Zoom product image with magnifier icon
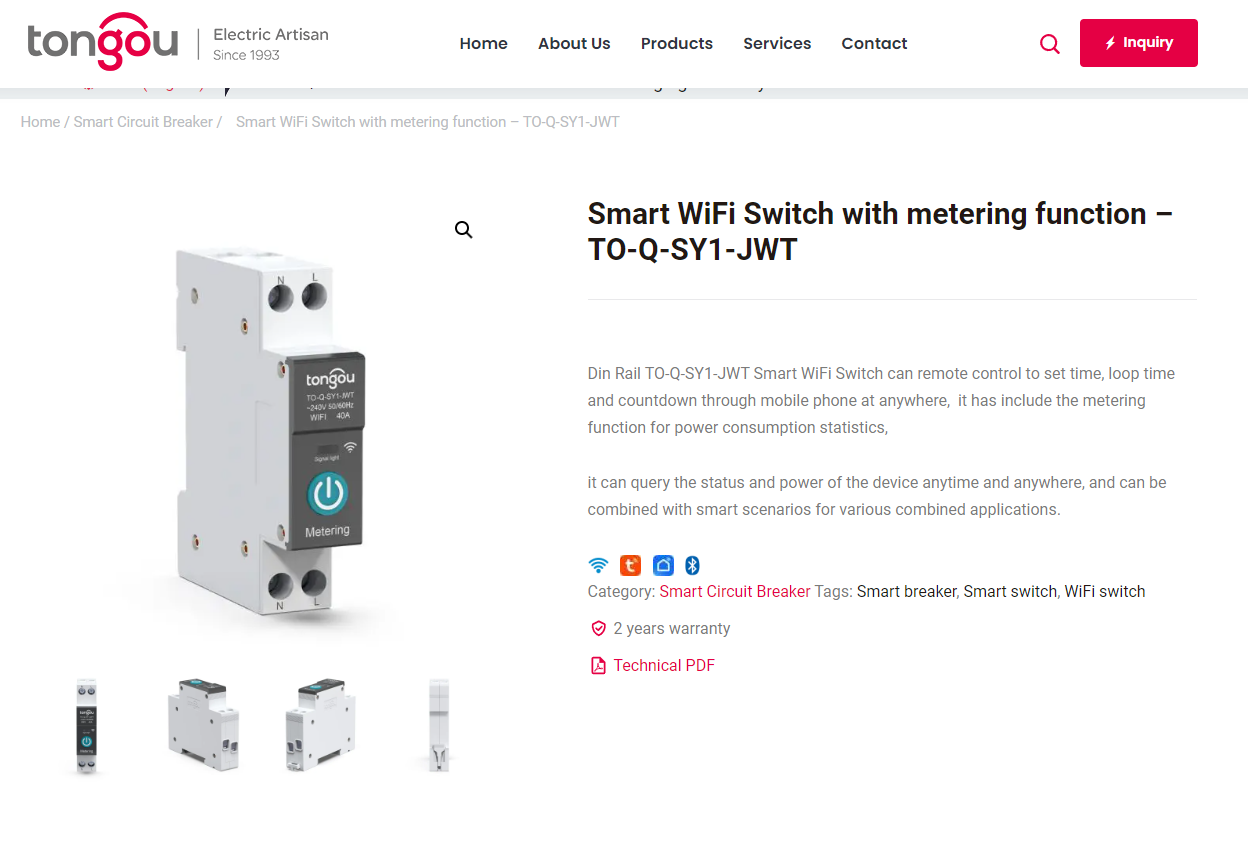The image size is (1248, 847). coord(464,230)
